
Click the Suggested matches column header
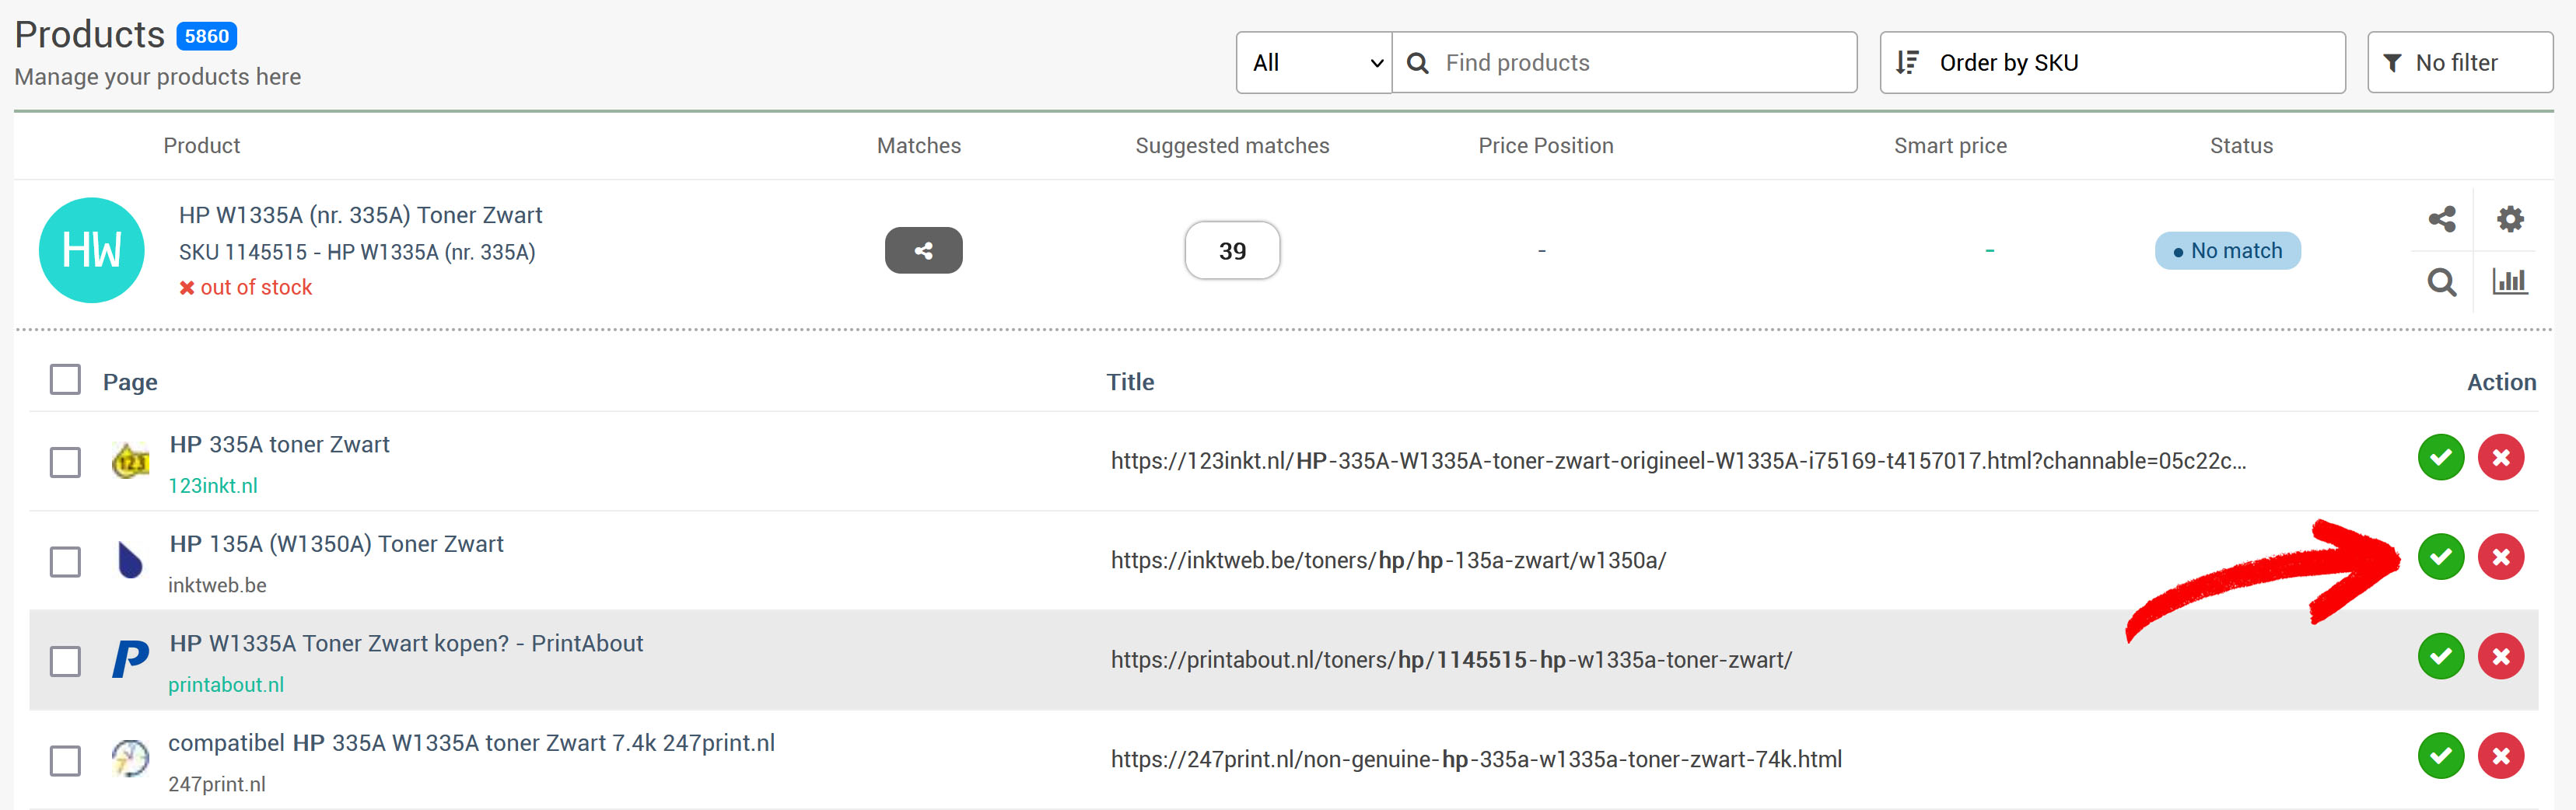(1231, 146)
